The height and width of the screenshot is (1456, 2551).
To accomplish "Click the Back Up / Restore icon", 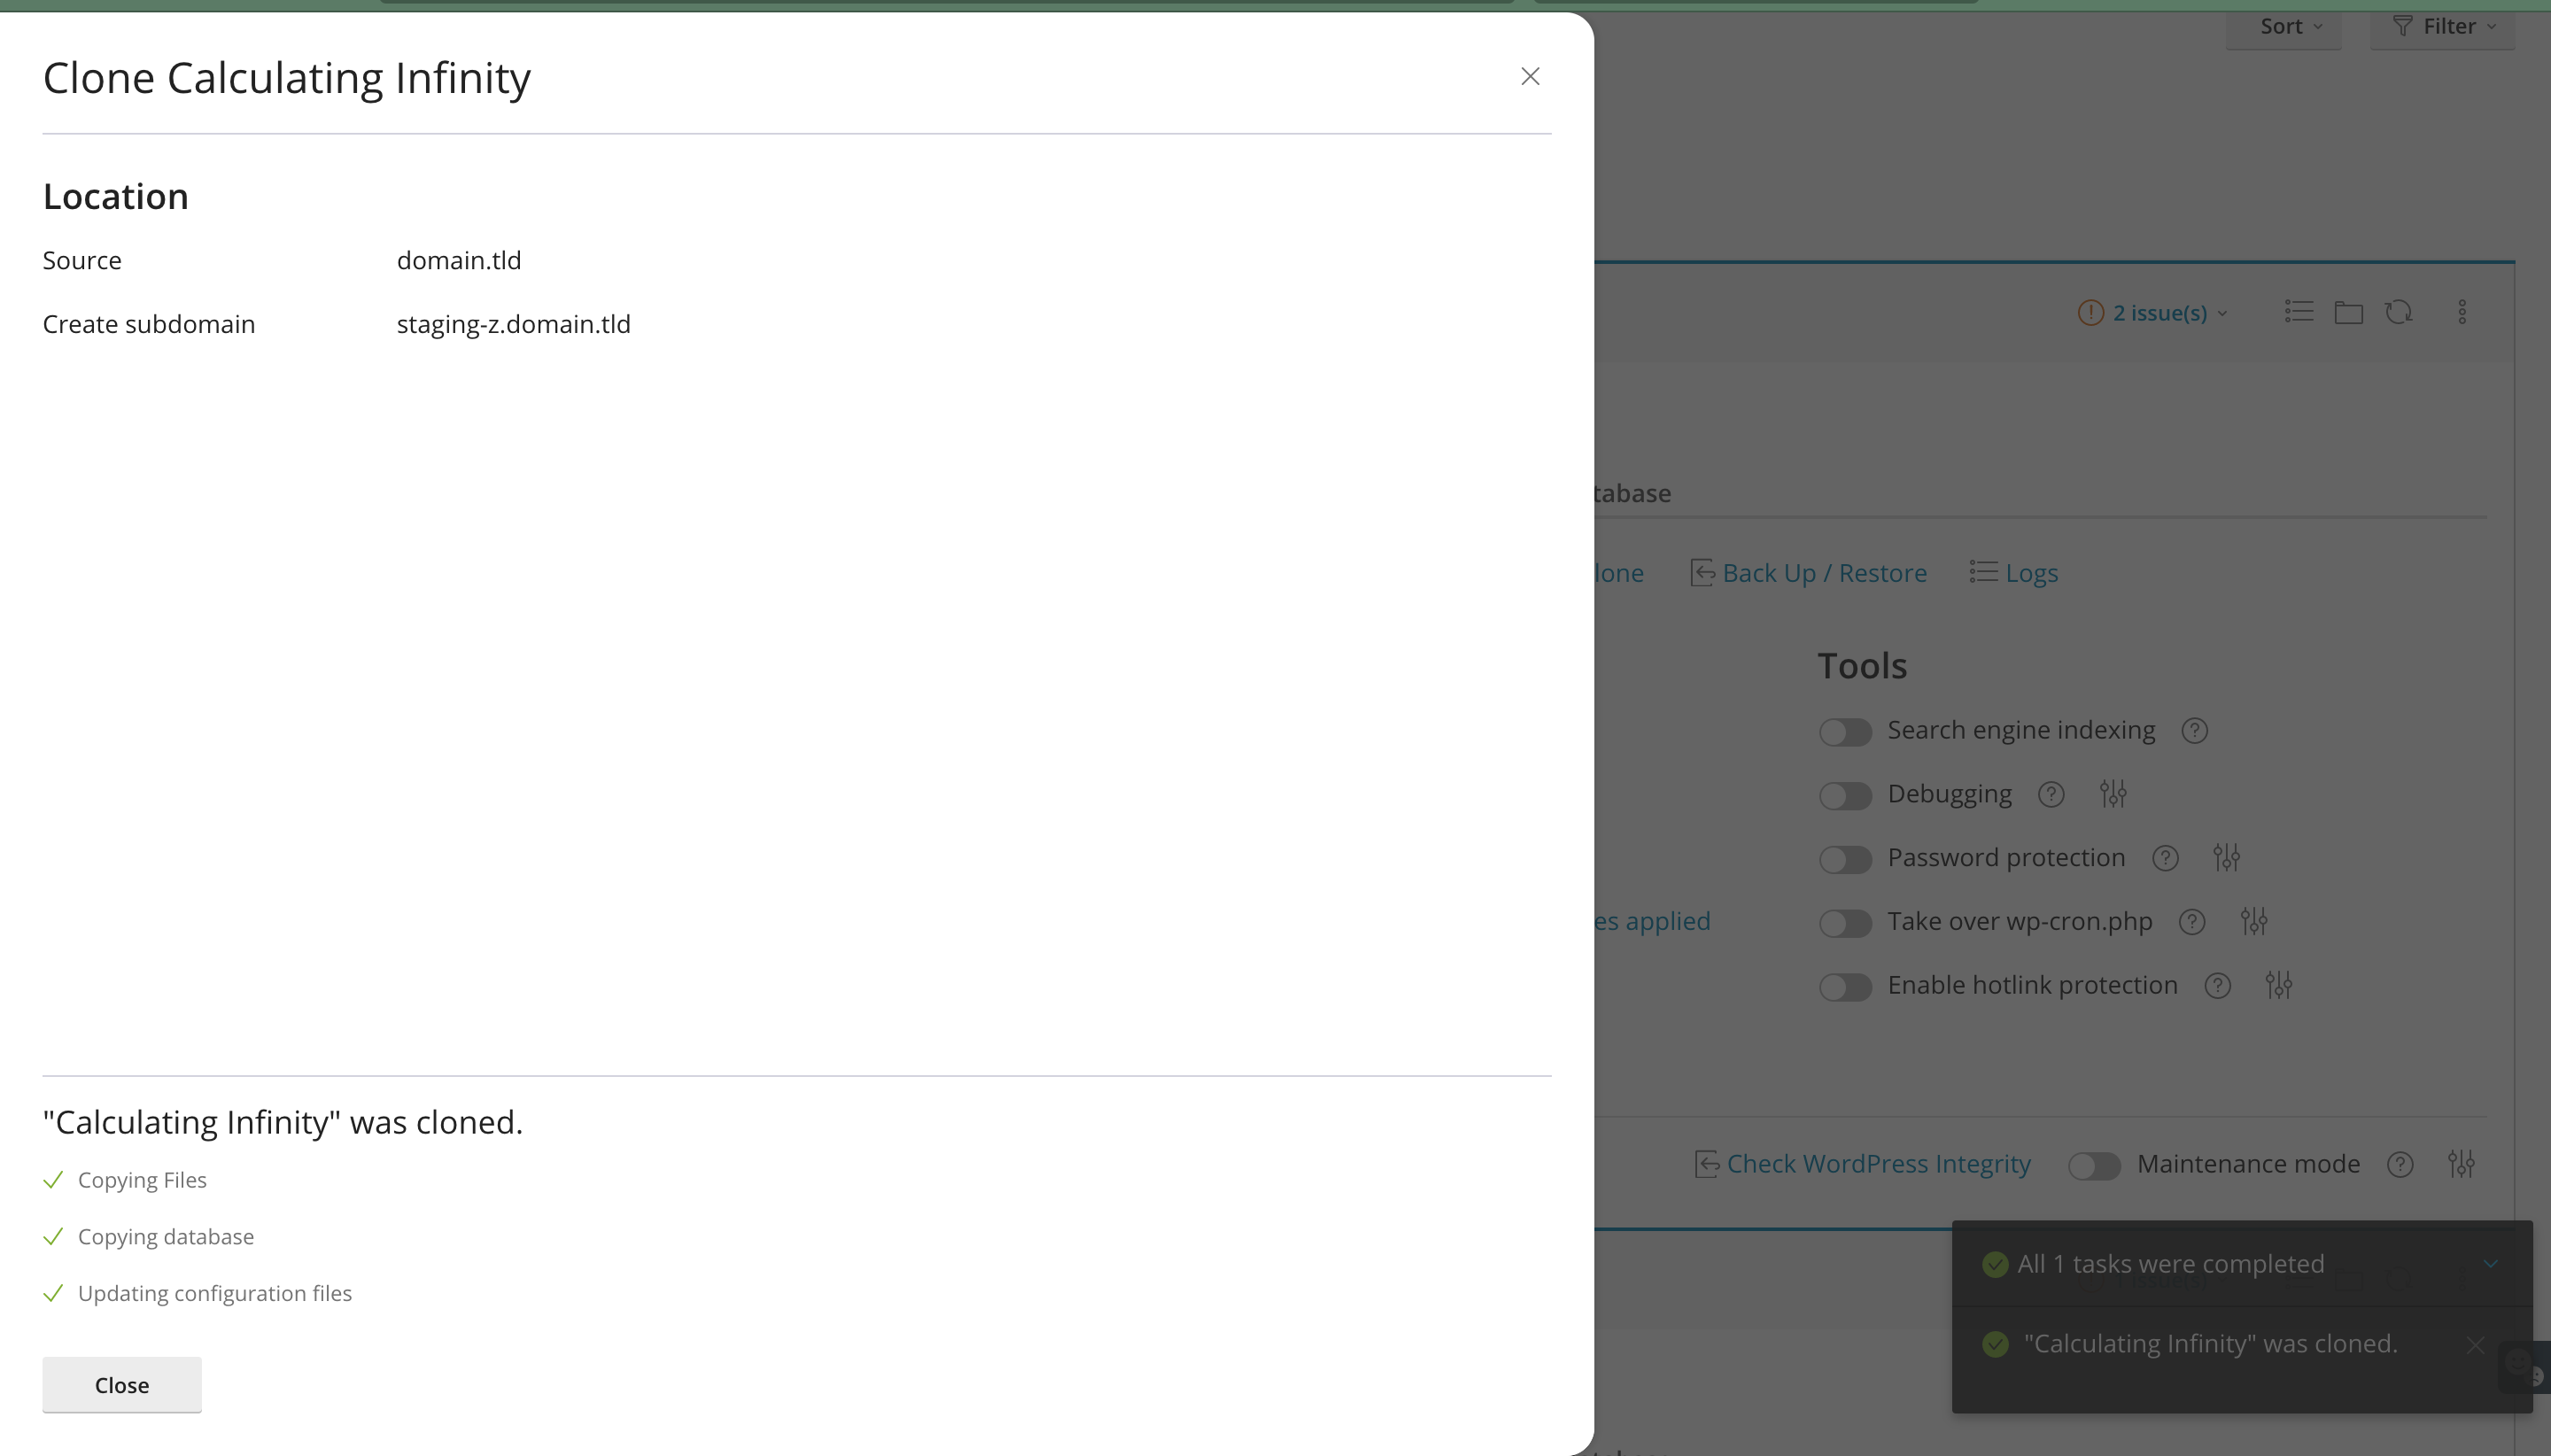I will [x=1703, y=573].
